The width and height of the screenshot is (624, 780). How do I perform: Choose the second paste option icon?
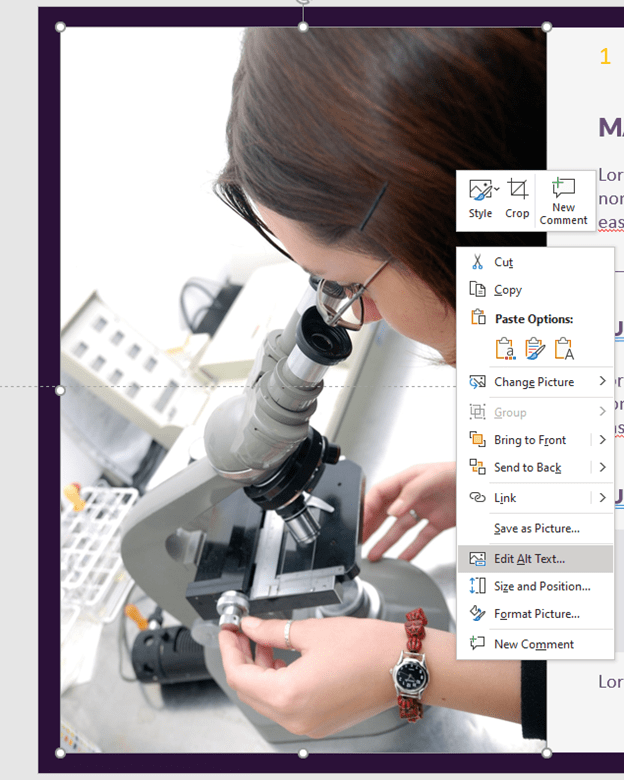(535, 348)
